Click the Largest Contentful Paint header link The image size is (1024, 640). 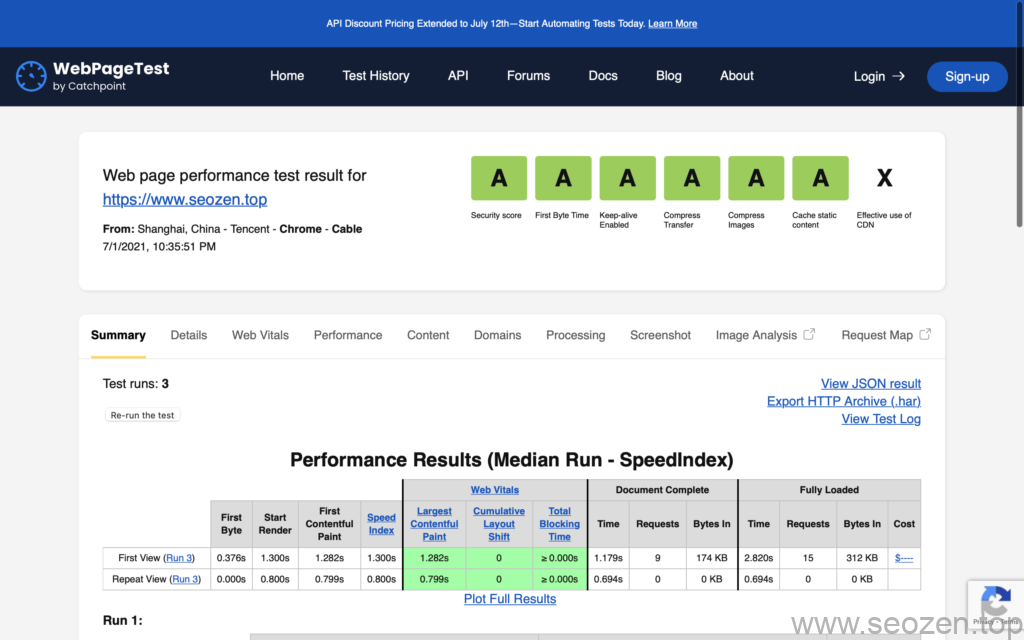(434, 524)
